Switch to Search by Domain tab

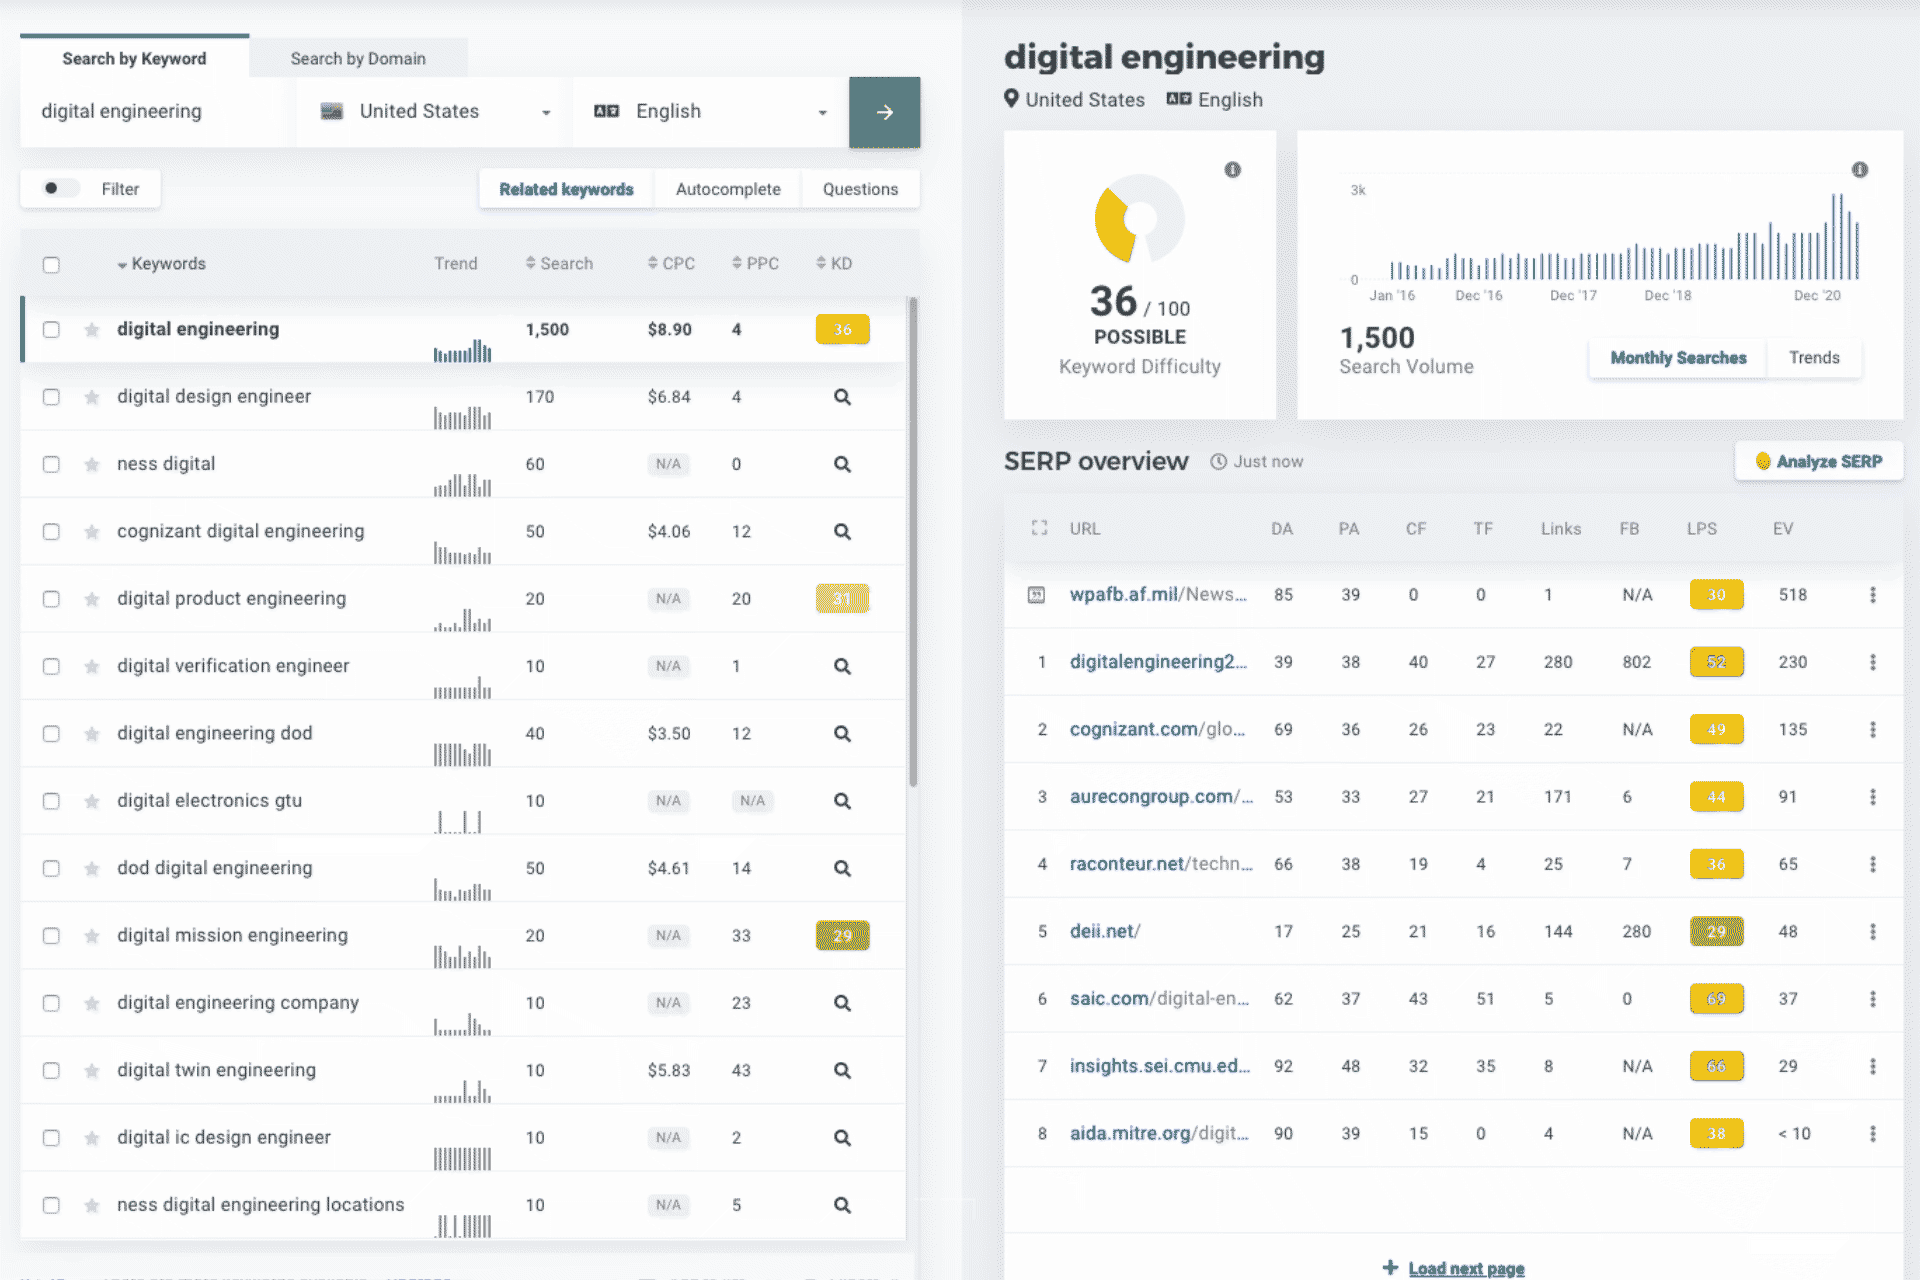(x=358, y=59)
